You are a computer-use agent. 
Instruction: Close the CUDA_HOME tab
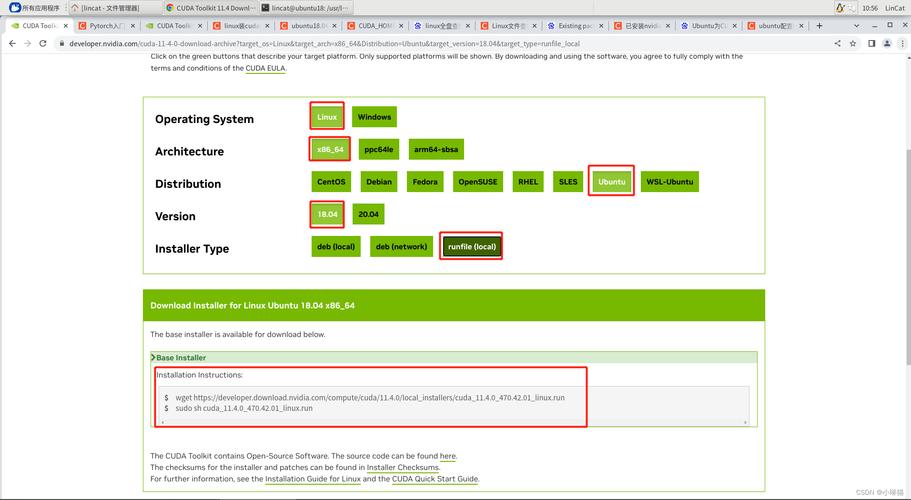point(401,26)
